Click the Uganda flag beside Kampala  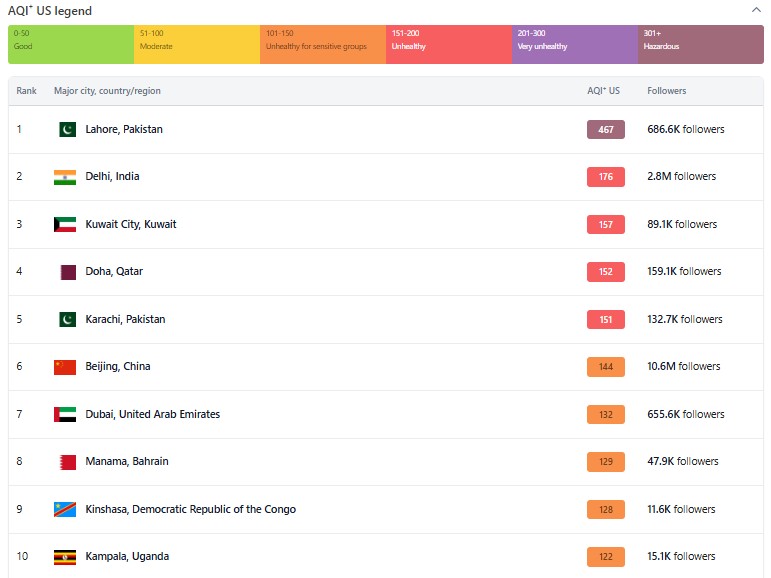point(65,557)
